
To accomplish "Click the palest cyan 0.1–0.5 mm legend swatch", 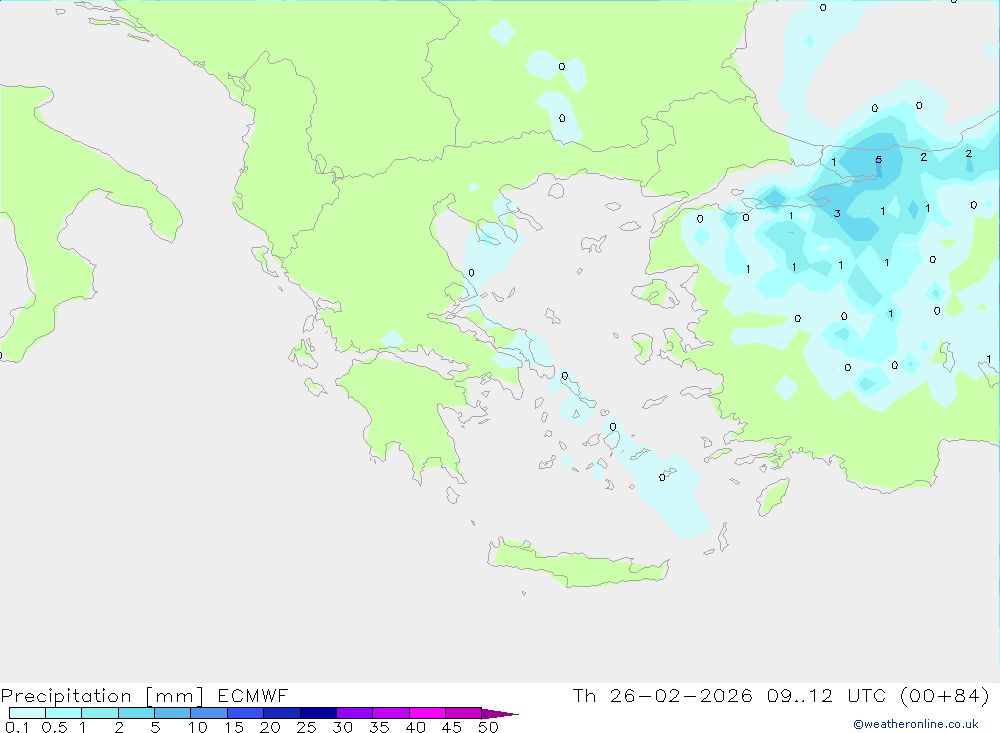I will coord(27,713).
